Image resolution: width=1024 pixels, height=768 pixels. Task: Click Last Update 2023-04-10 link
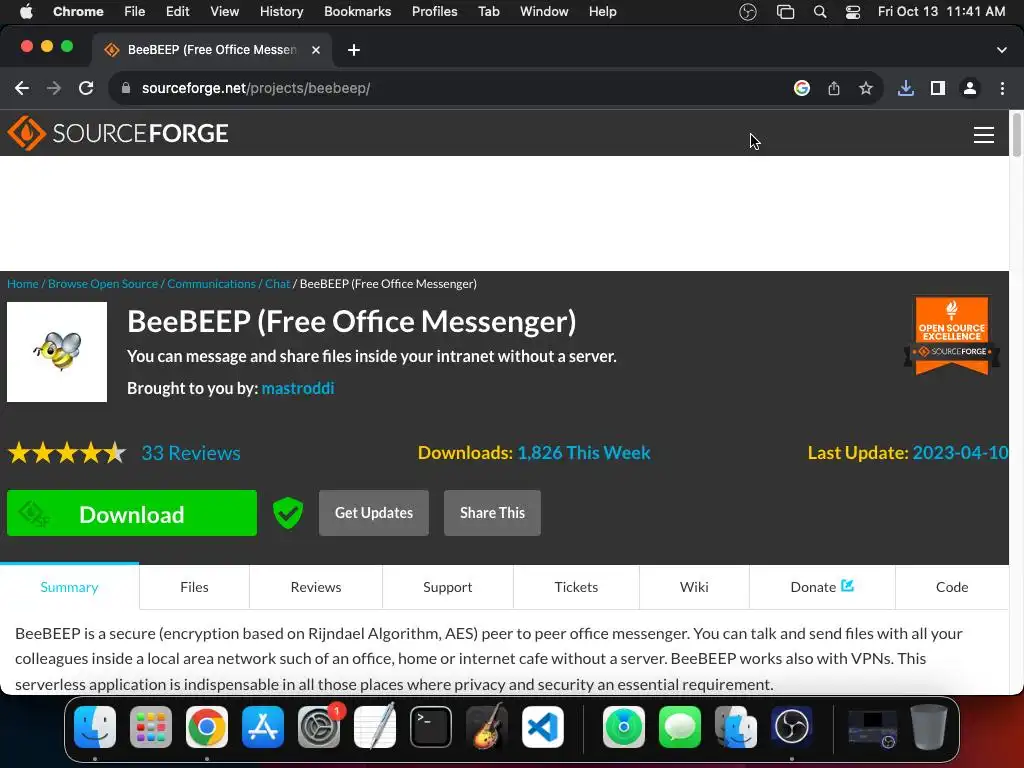[960, 453]
